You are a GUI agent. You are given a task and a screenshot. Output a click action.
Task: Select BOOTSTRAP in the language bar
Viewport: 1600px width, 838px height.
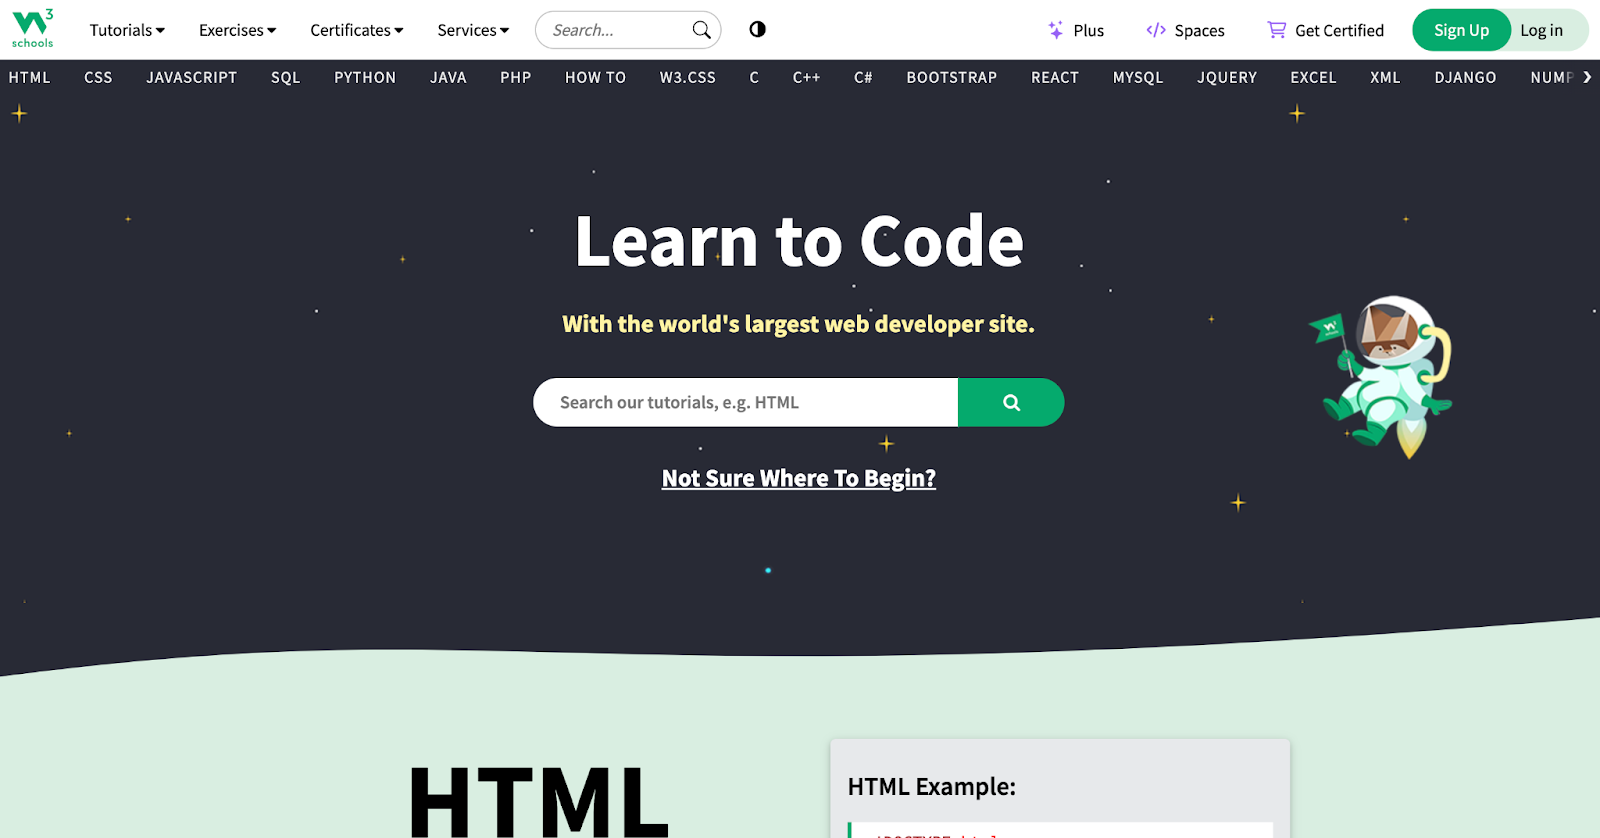click(x=952, y=77)
